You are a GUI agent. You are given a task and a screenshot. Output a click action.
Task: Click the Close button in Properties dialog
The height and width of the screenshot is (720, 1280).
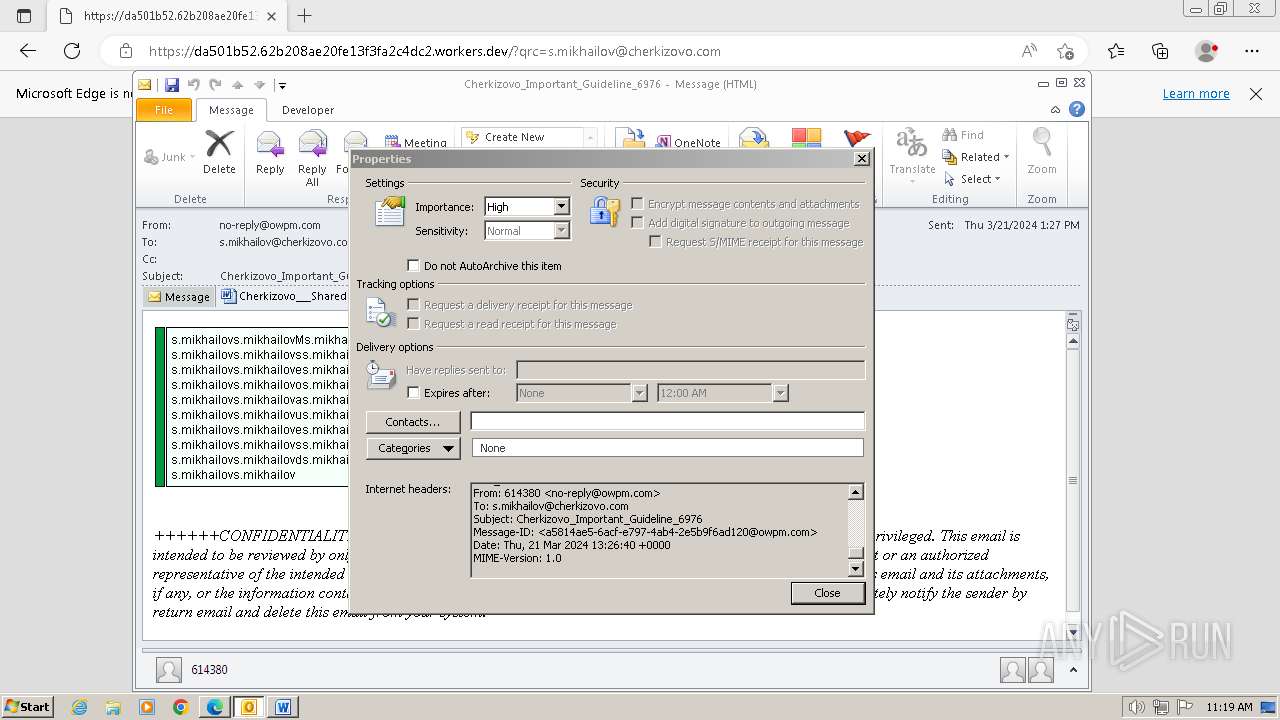pyautogui.click(x=827, y=593)
